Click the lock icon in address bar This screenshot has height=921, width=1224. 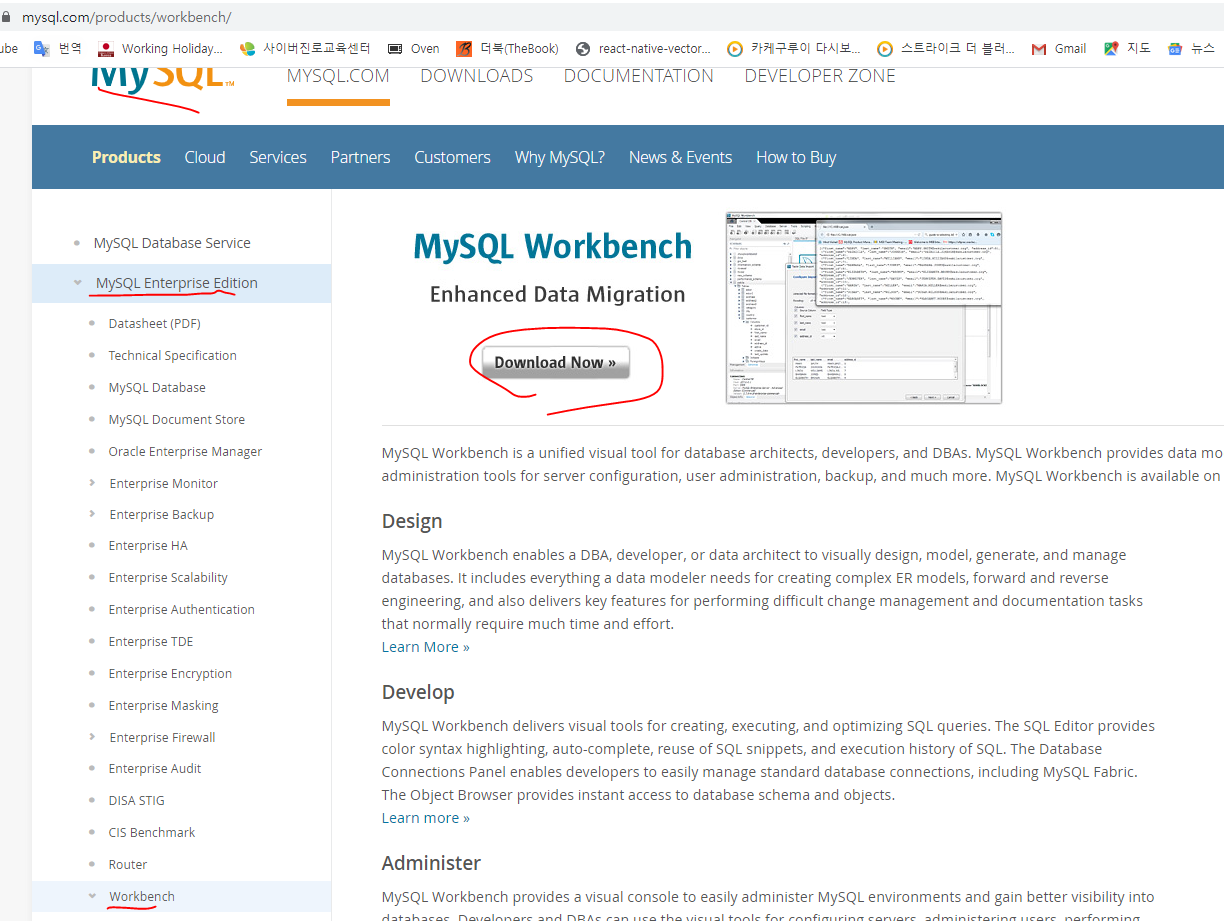6,17
